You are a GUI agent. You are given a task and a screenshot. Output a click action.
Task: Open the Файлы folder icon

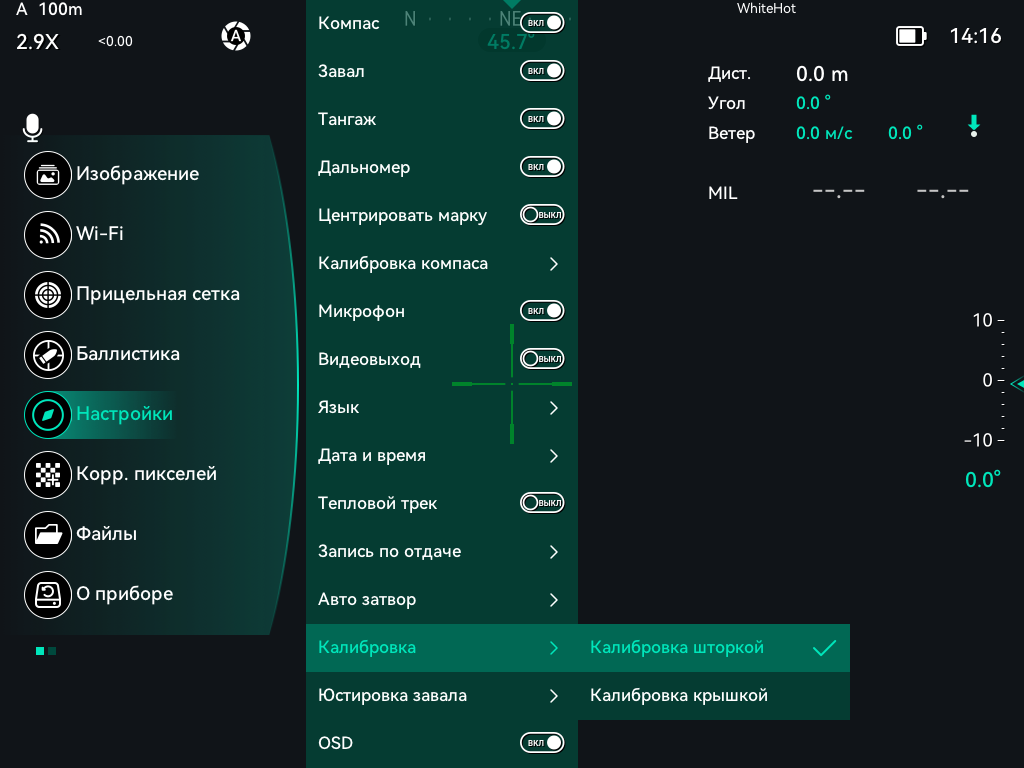[x=48, y=535]
